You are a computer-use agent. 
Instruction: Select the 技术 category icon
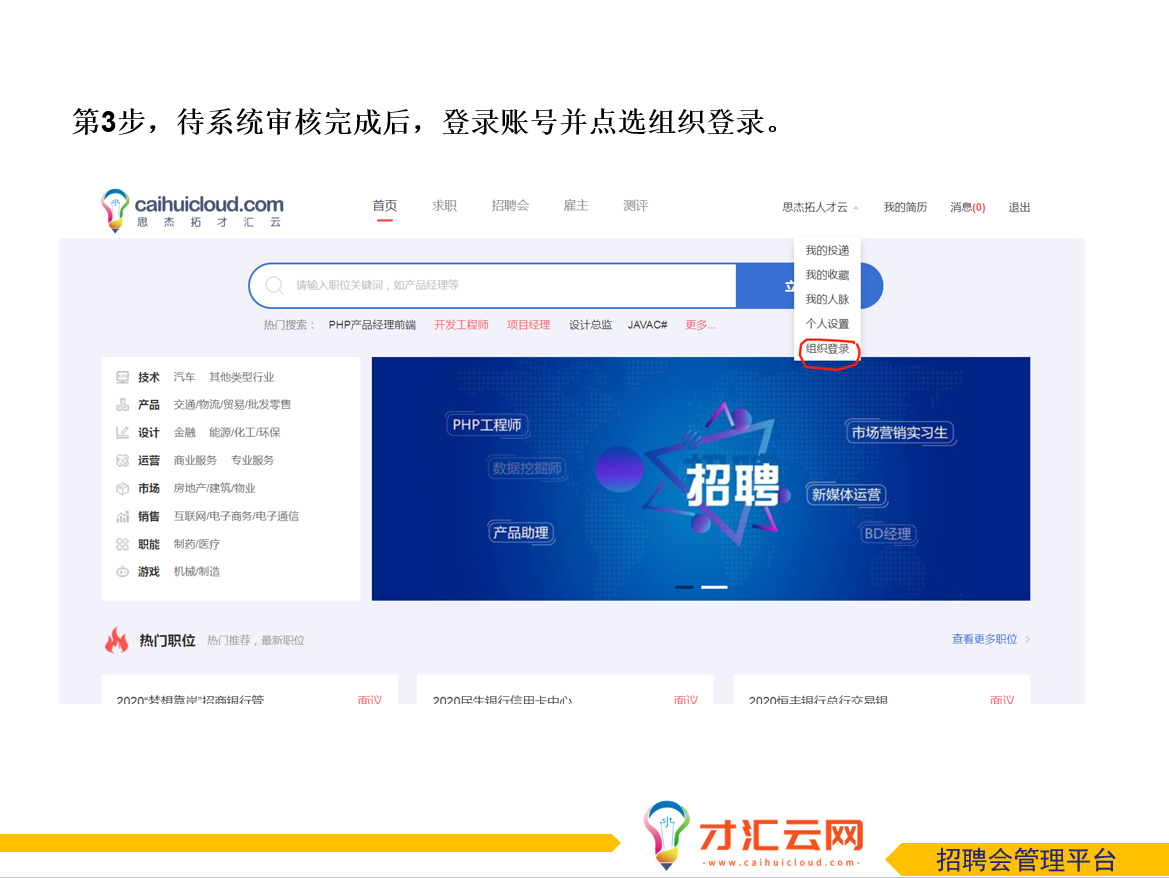click(x=122, y=377)
